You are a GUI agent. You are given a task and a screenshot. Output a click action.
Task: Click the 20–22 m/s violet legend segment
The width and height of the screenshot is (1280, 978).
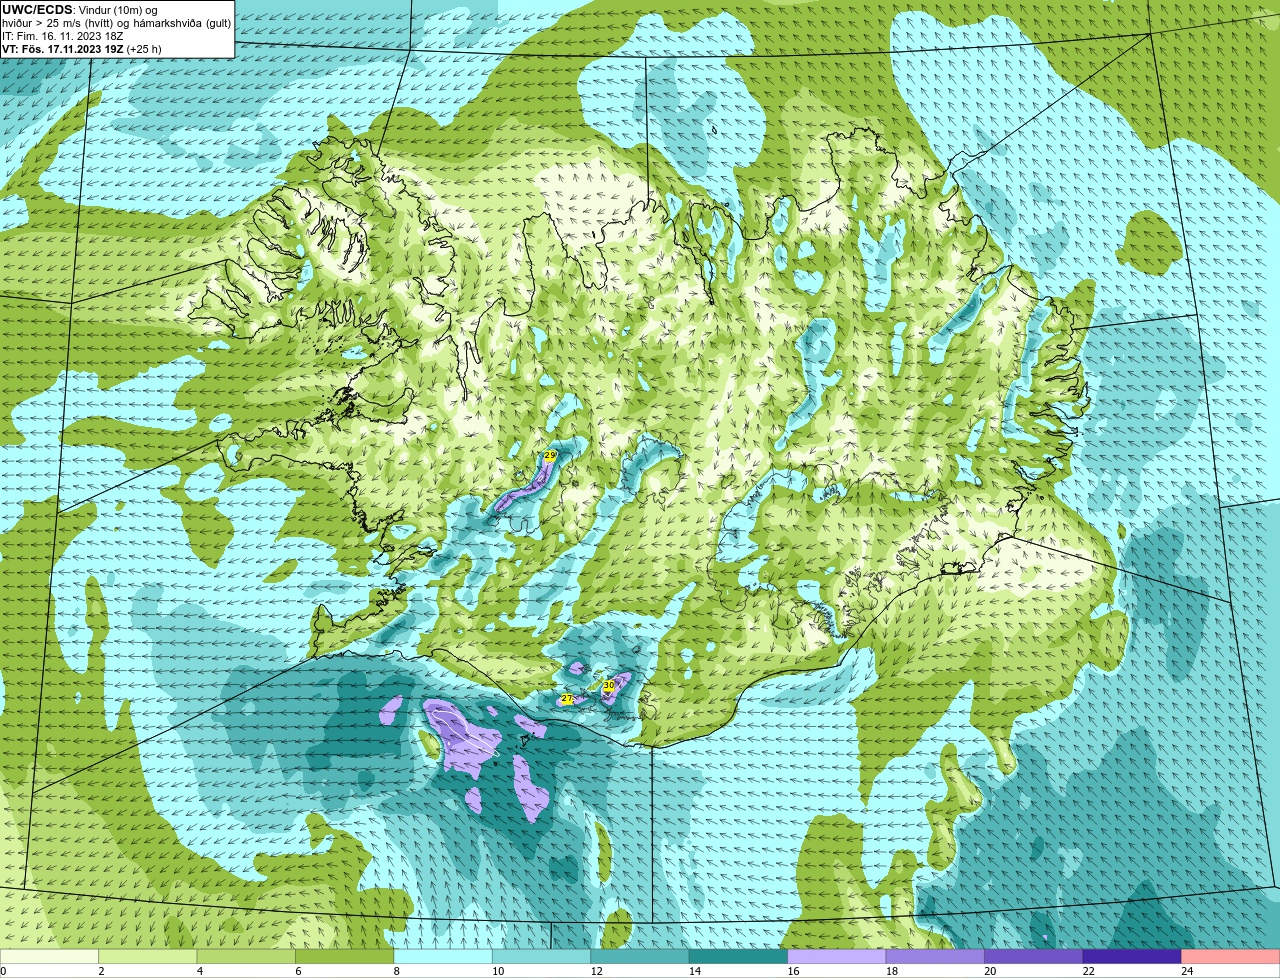coord(1034,957)
